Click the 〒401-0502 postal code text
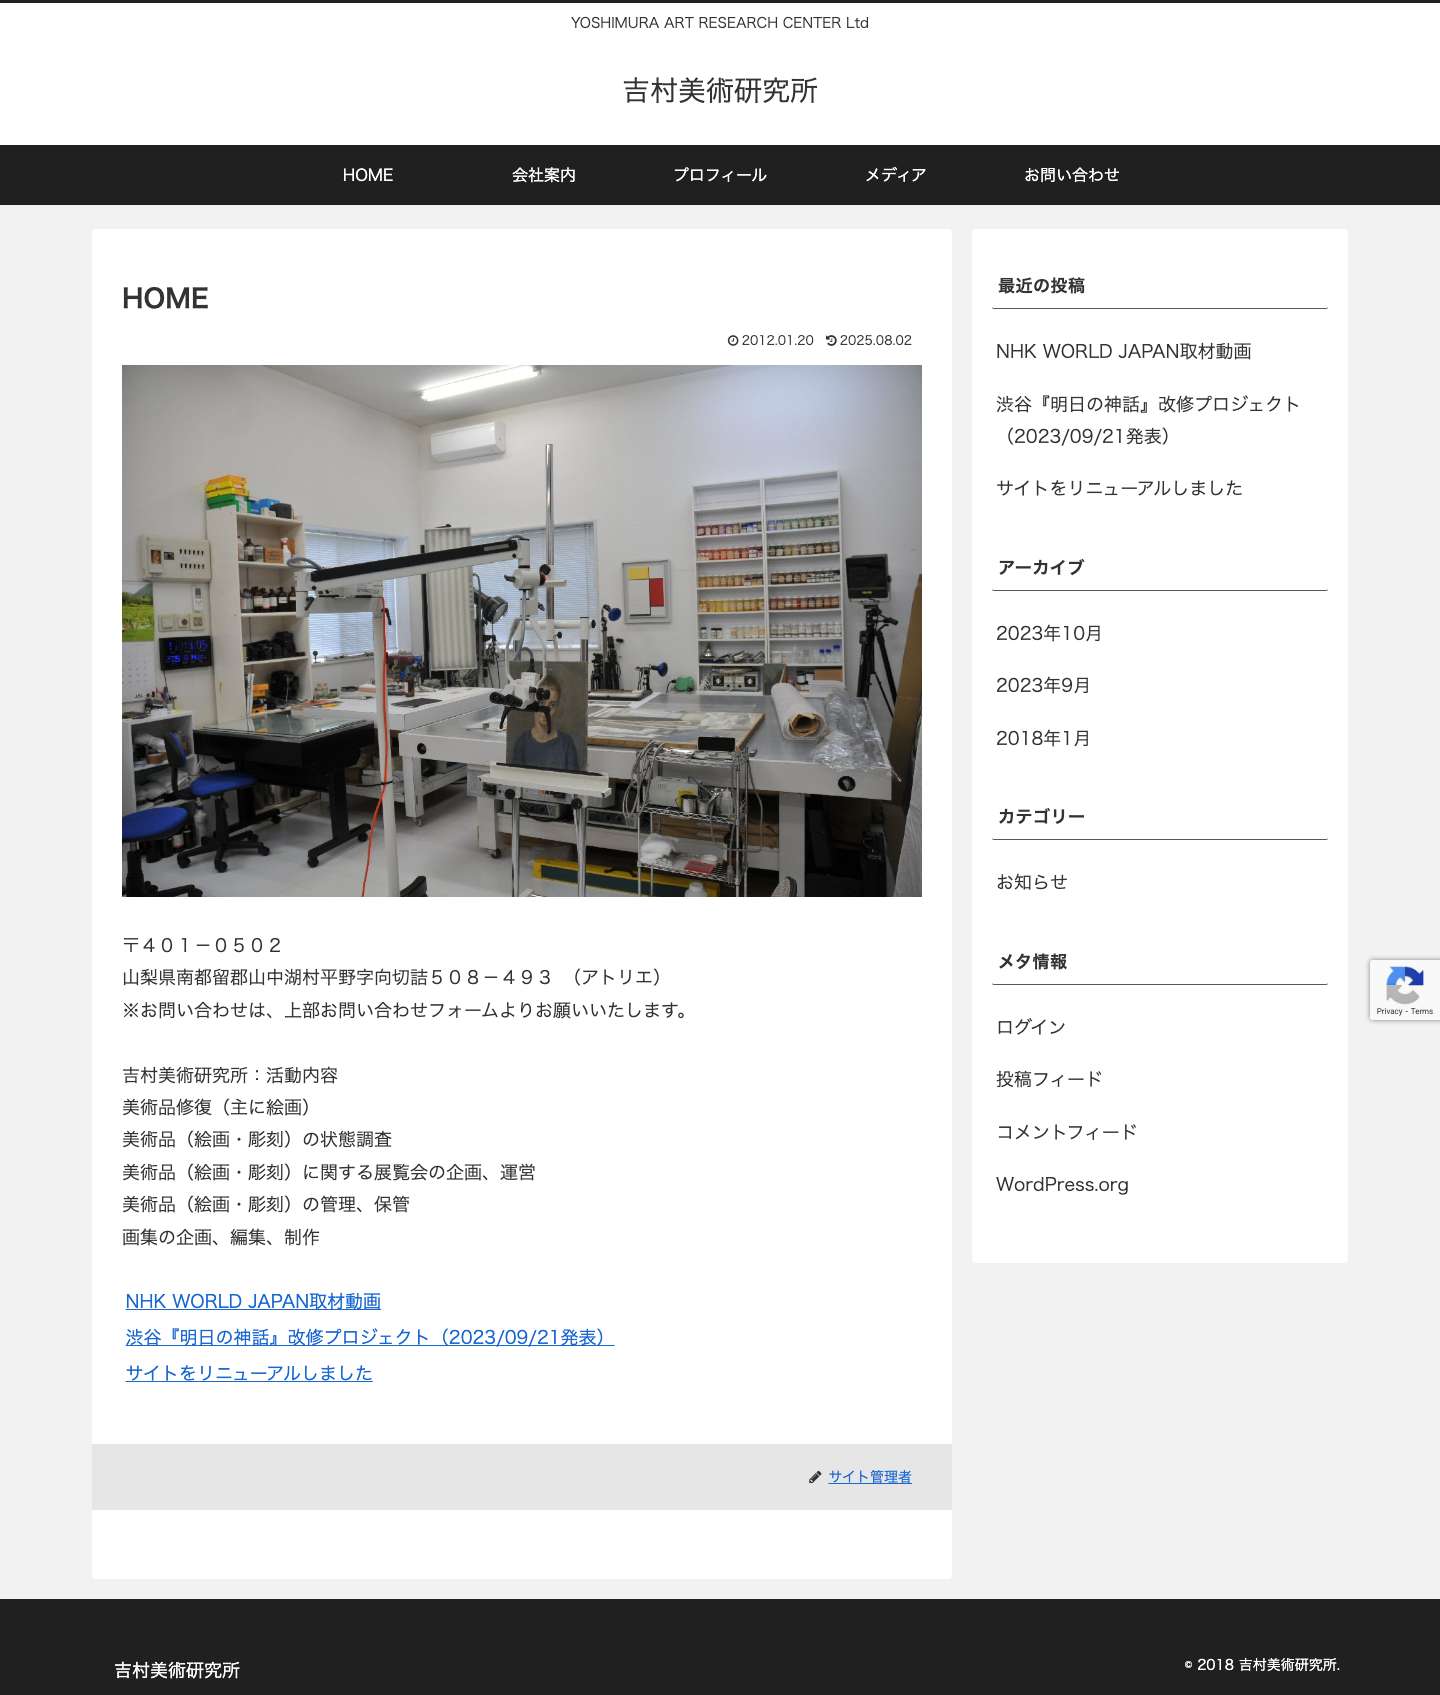 point(202,945)
